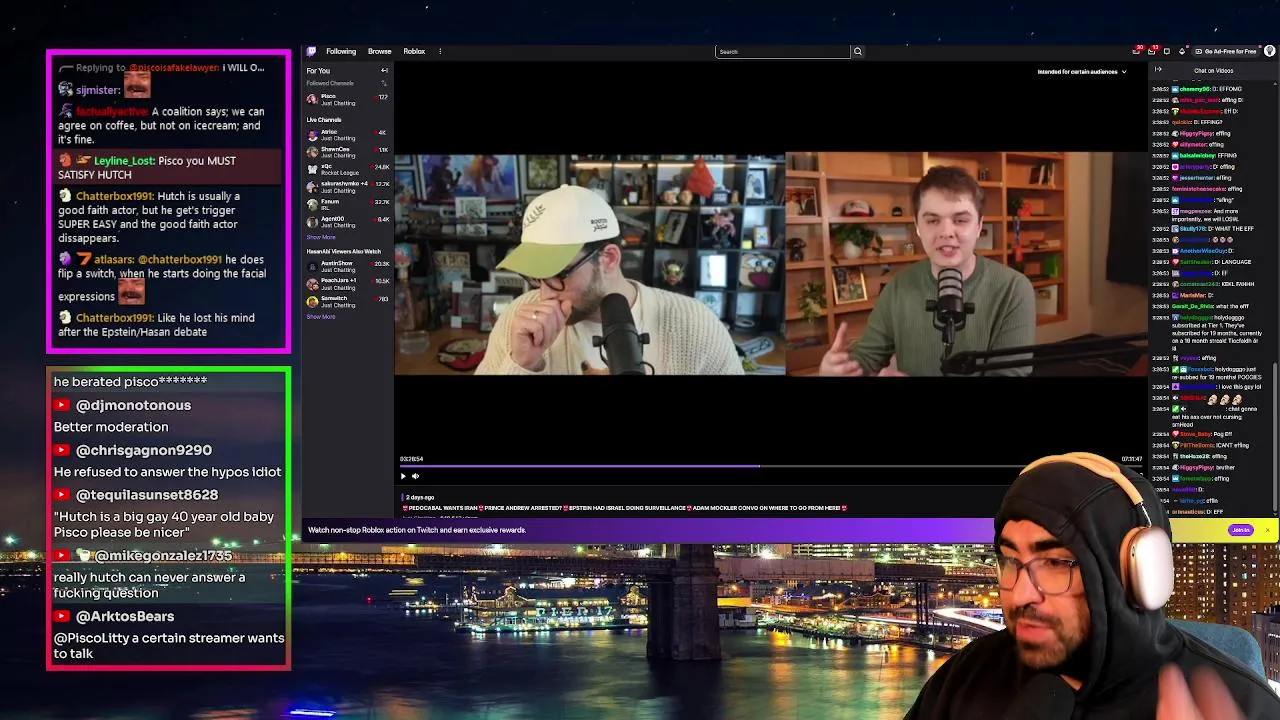Open the Roblox tab in the nav
The width and height of the screenshot is (1280, 720).
[414, 51]
